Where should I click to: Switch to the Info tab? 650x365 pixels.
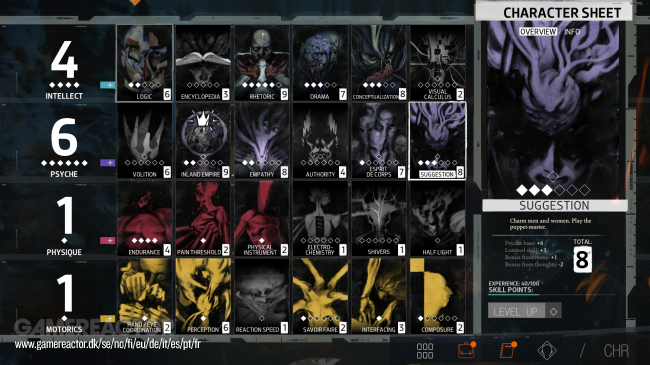[572, 32]
